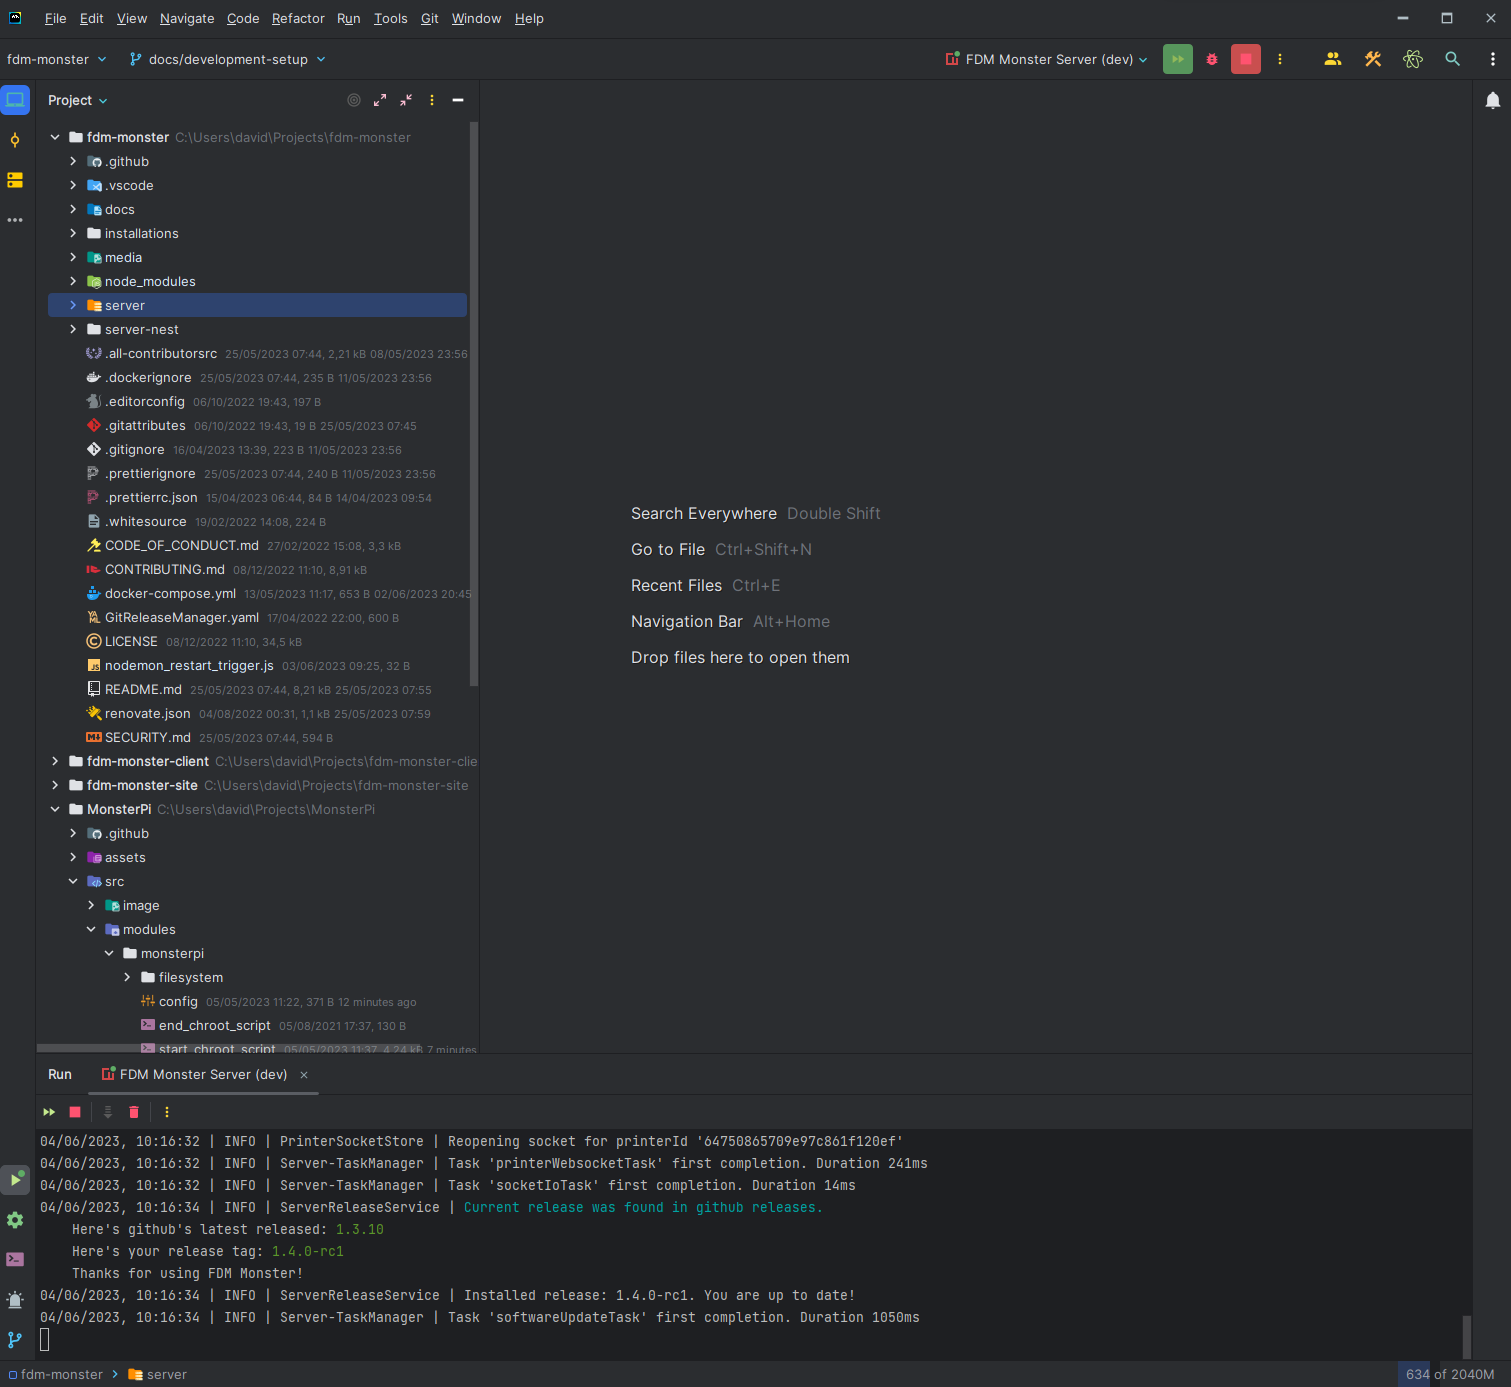Select Opened File target icon in Project panel

(x=354, y=100)
